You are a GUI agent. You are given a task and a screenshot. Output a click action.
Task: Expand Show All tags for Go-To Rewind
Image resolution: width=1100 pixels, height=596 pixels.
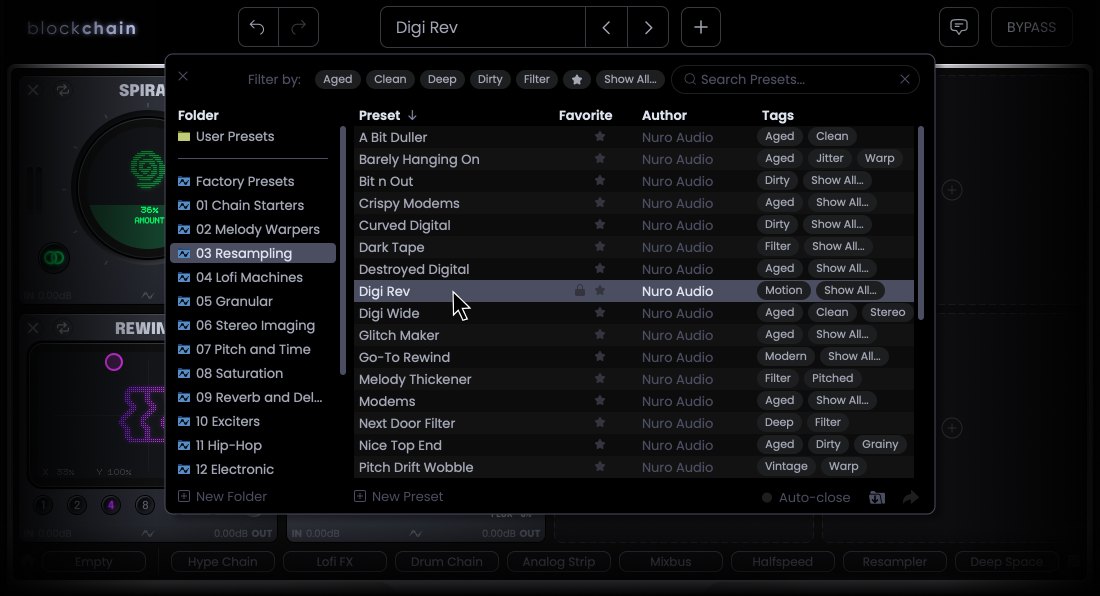854,356
